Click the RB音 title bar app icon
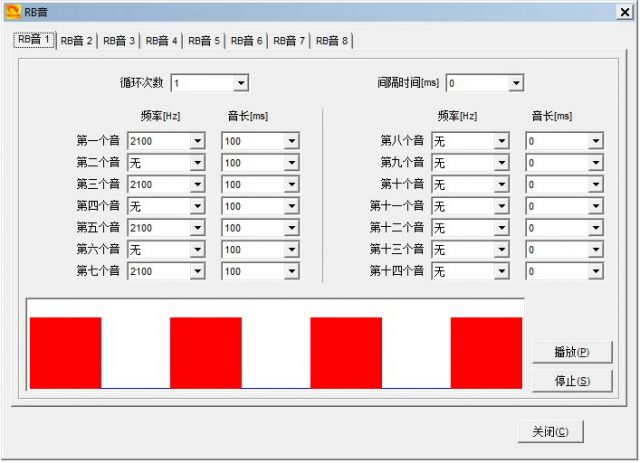640x463 pixels. pyautogui.click(x=13, y=12)
